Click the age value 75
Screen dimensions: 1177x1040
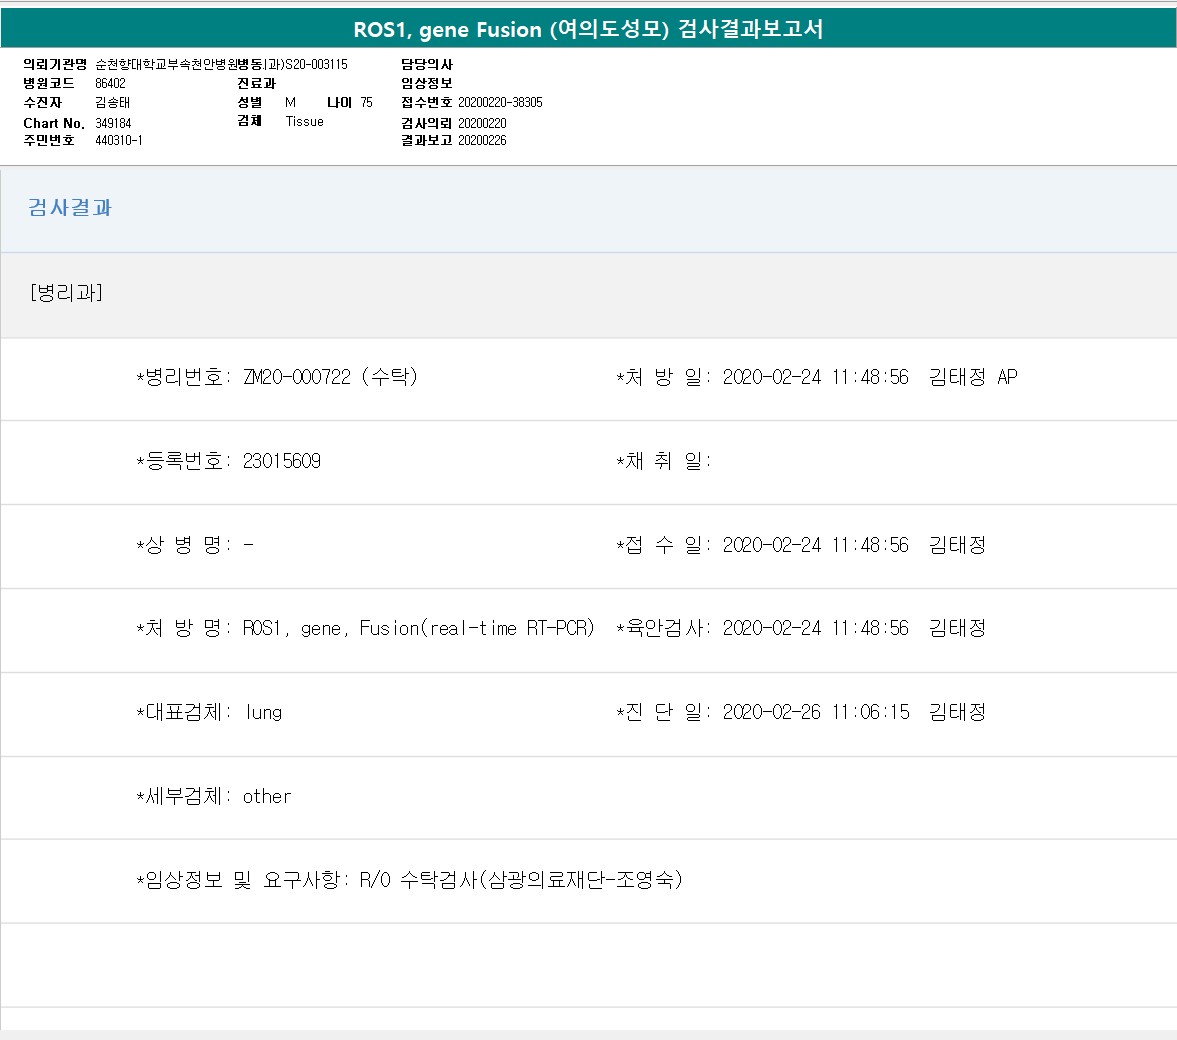pos(366,102)
